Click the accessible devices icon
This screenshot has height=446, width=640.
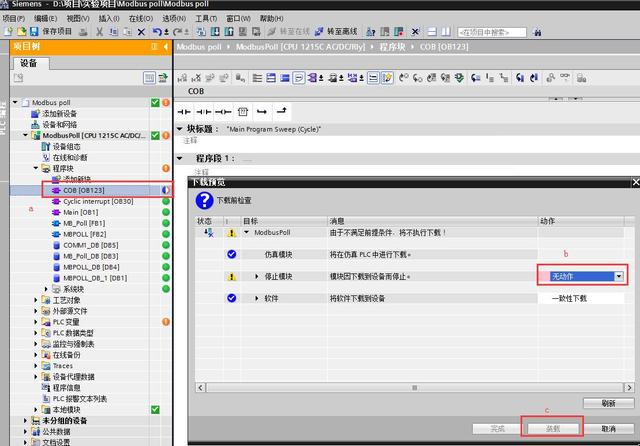click(370, 31)
